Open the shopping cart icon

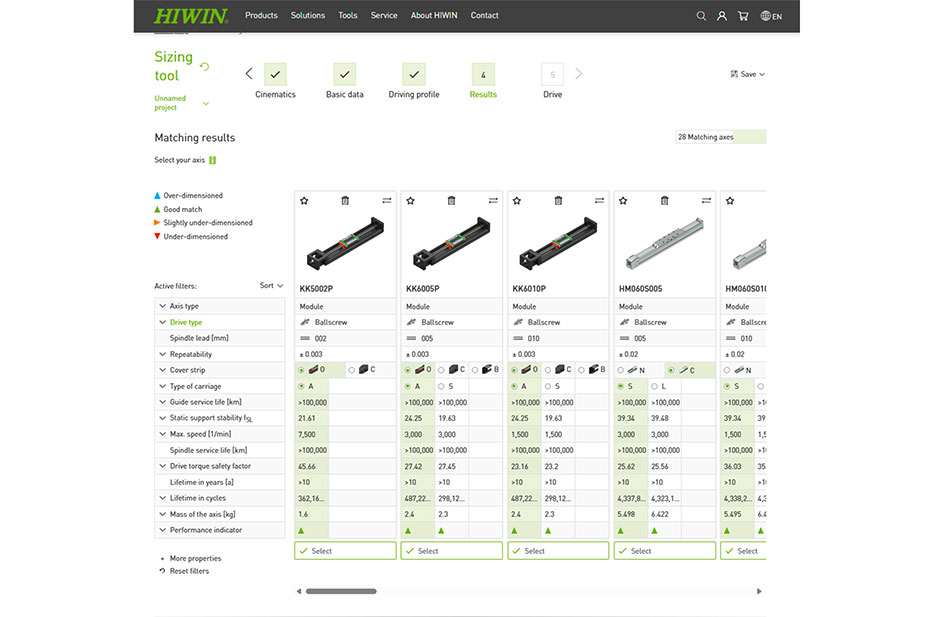click(x=743, y=16)
